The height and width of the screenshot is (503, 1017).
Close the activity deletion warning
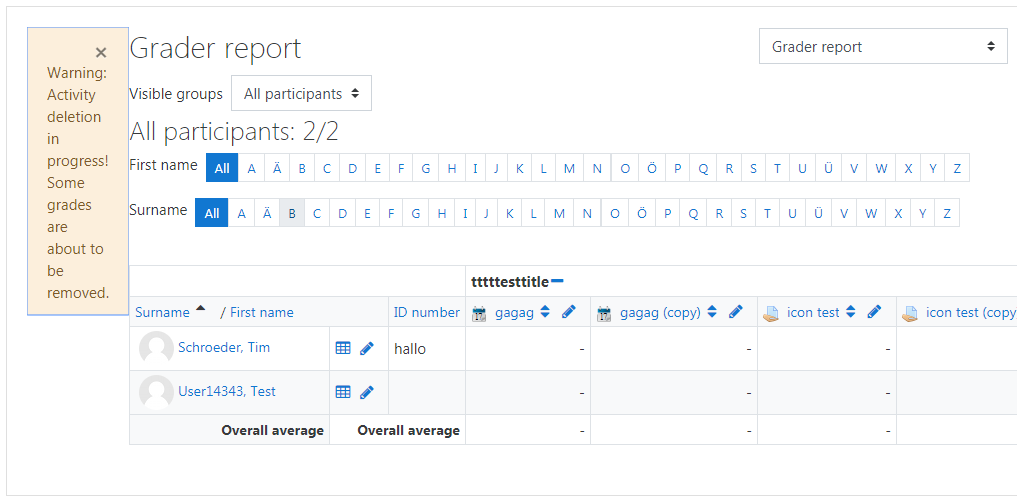tap(101, 53)
